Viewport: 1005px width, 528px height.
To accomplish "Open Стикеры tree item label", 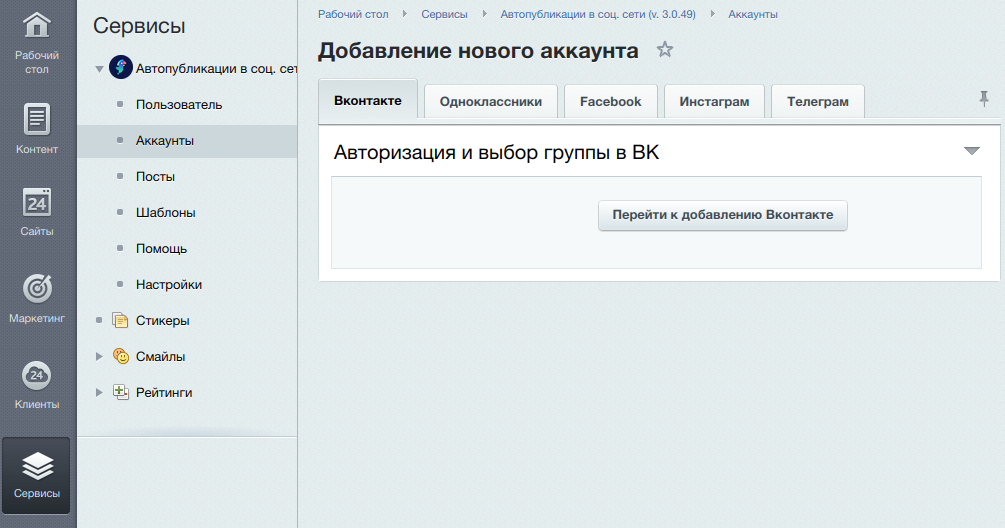I will (163, 320).
